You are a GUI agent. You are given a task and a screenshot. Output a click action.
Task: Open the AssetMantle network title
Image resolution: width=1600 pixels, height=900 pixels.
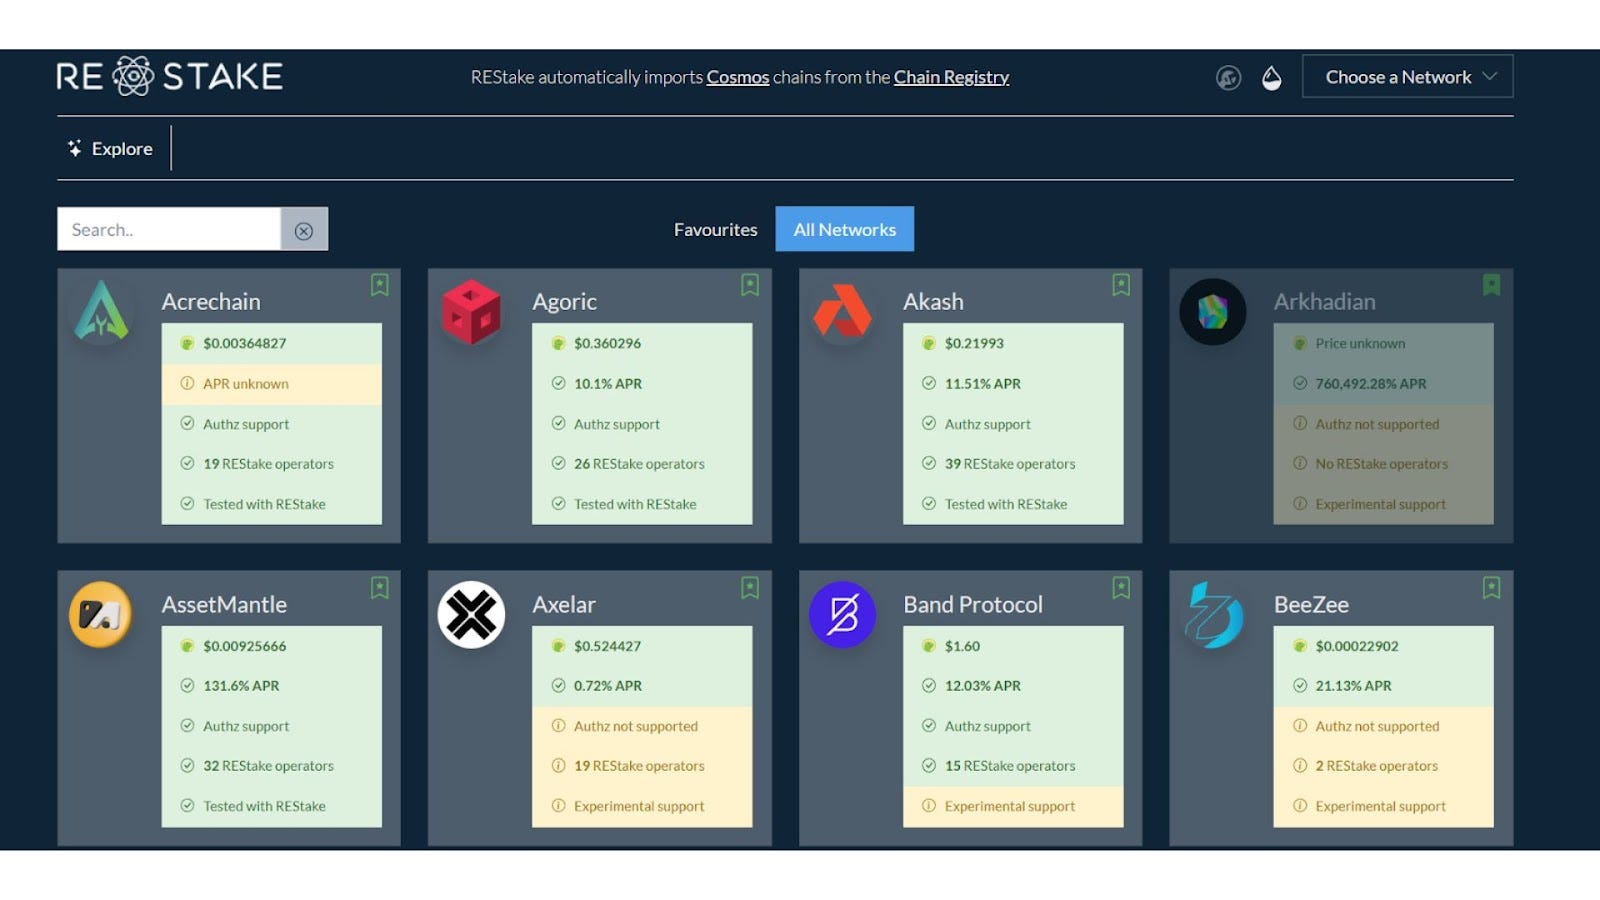coord(224,604)
